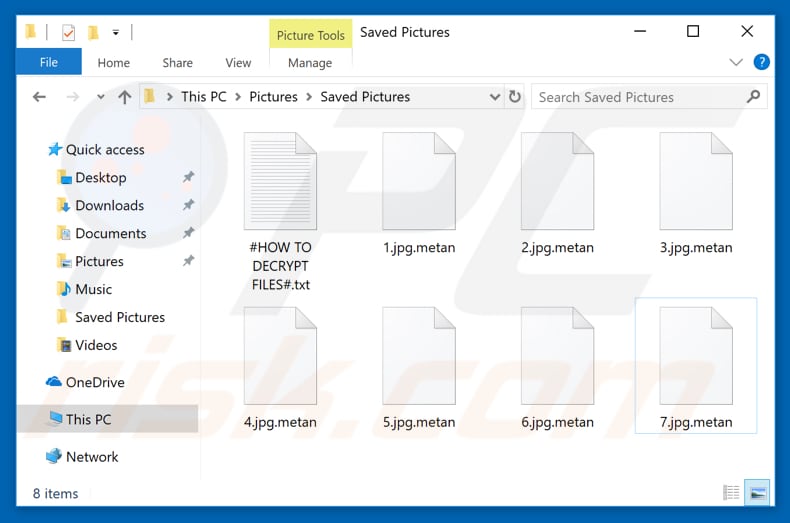The height and width of the screenshot is (523, 790).
Task: Click 'This PC' in address breadcrumb
Action: 204,97
